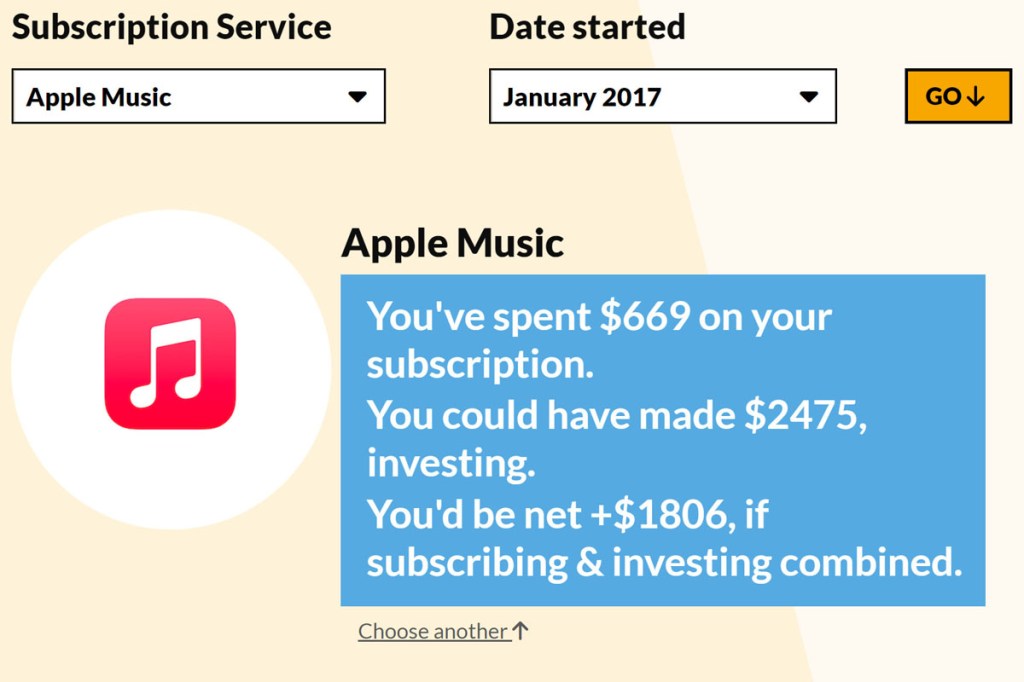Image resolution: width=1024 pixels, height=682 pixels.
Task: Click the orange GO button
Action: 958,96
